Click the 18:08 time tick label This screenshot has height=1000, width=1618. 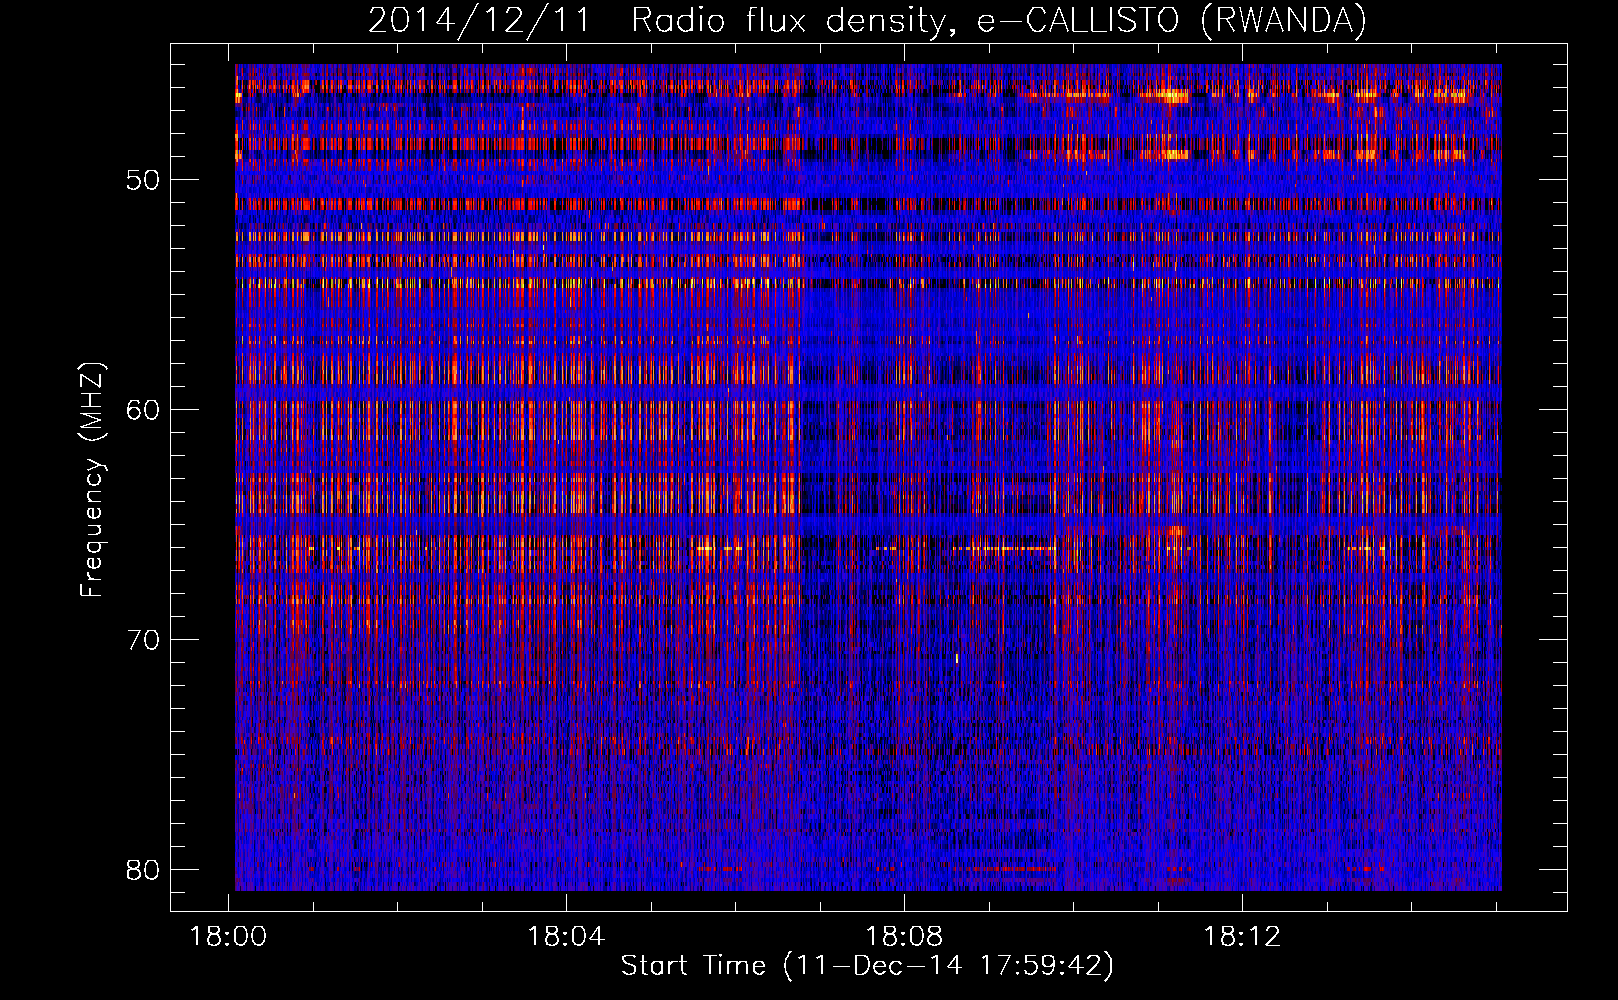click(x=904, y=937)
